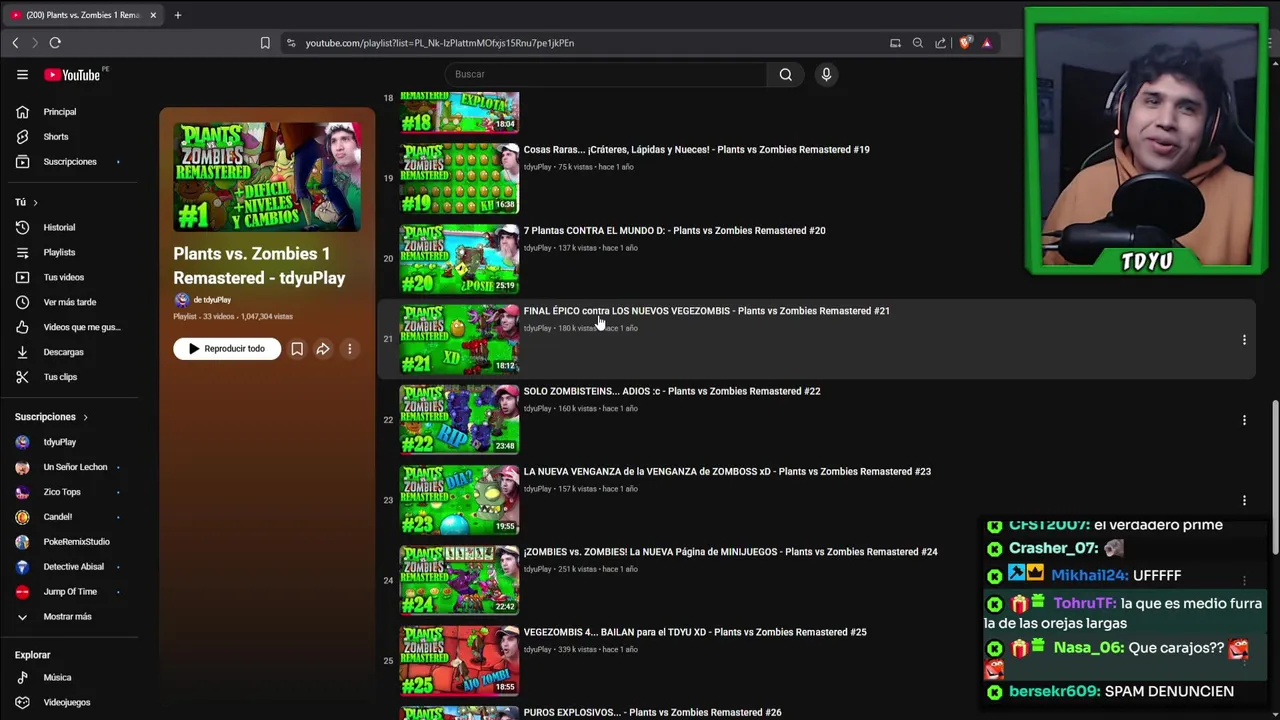1280x720 pixels.
Task: Click Reproducir todo button
Action: [x=227, y=349]
